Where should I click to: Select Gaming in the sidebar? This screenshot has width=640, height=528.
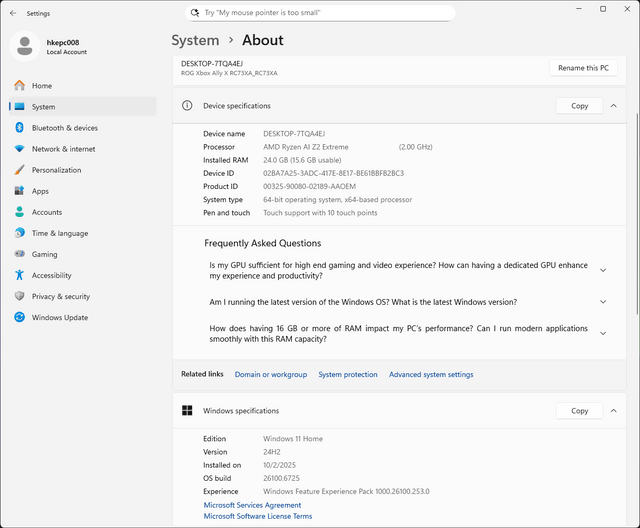click(82, 254)
